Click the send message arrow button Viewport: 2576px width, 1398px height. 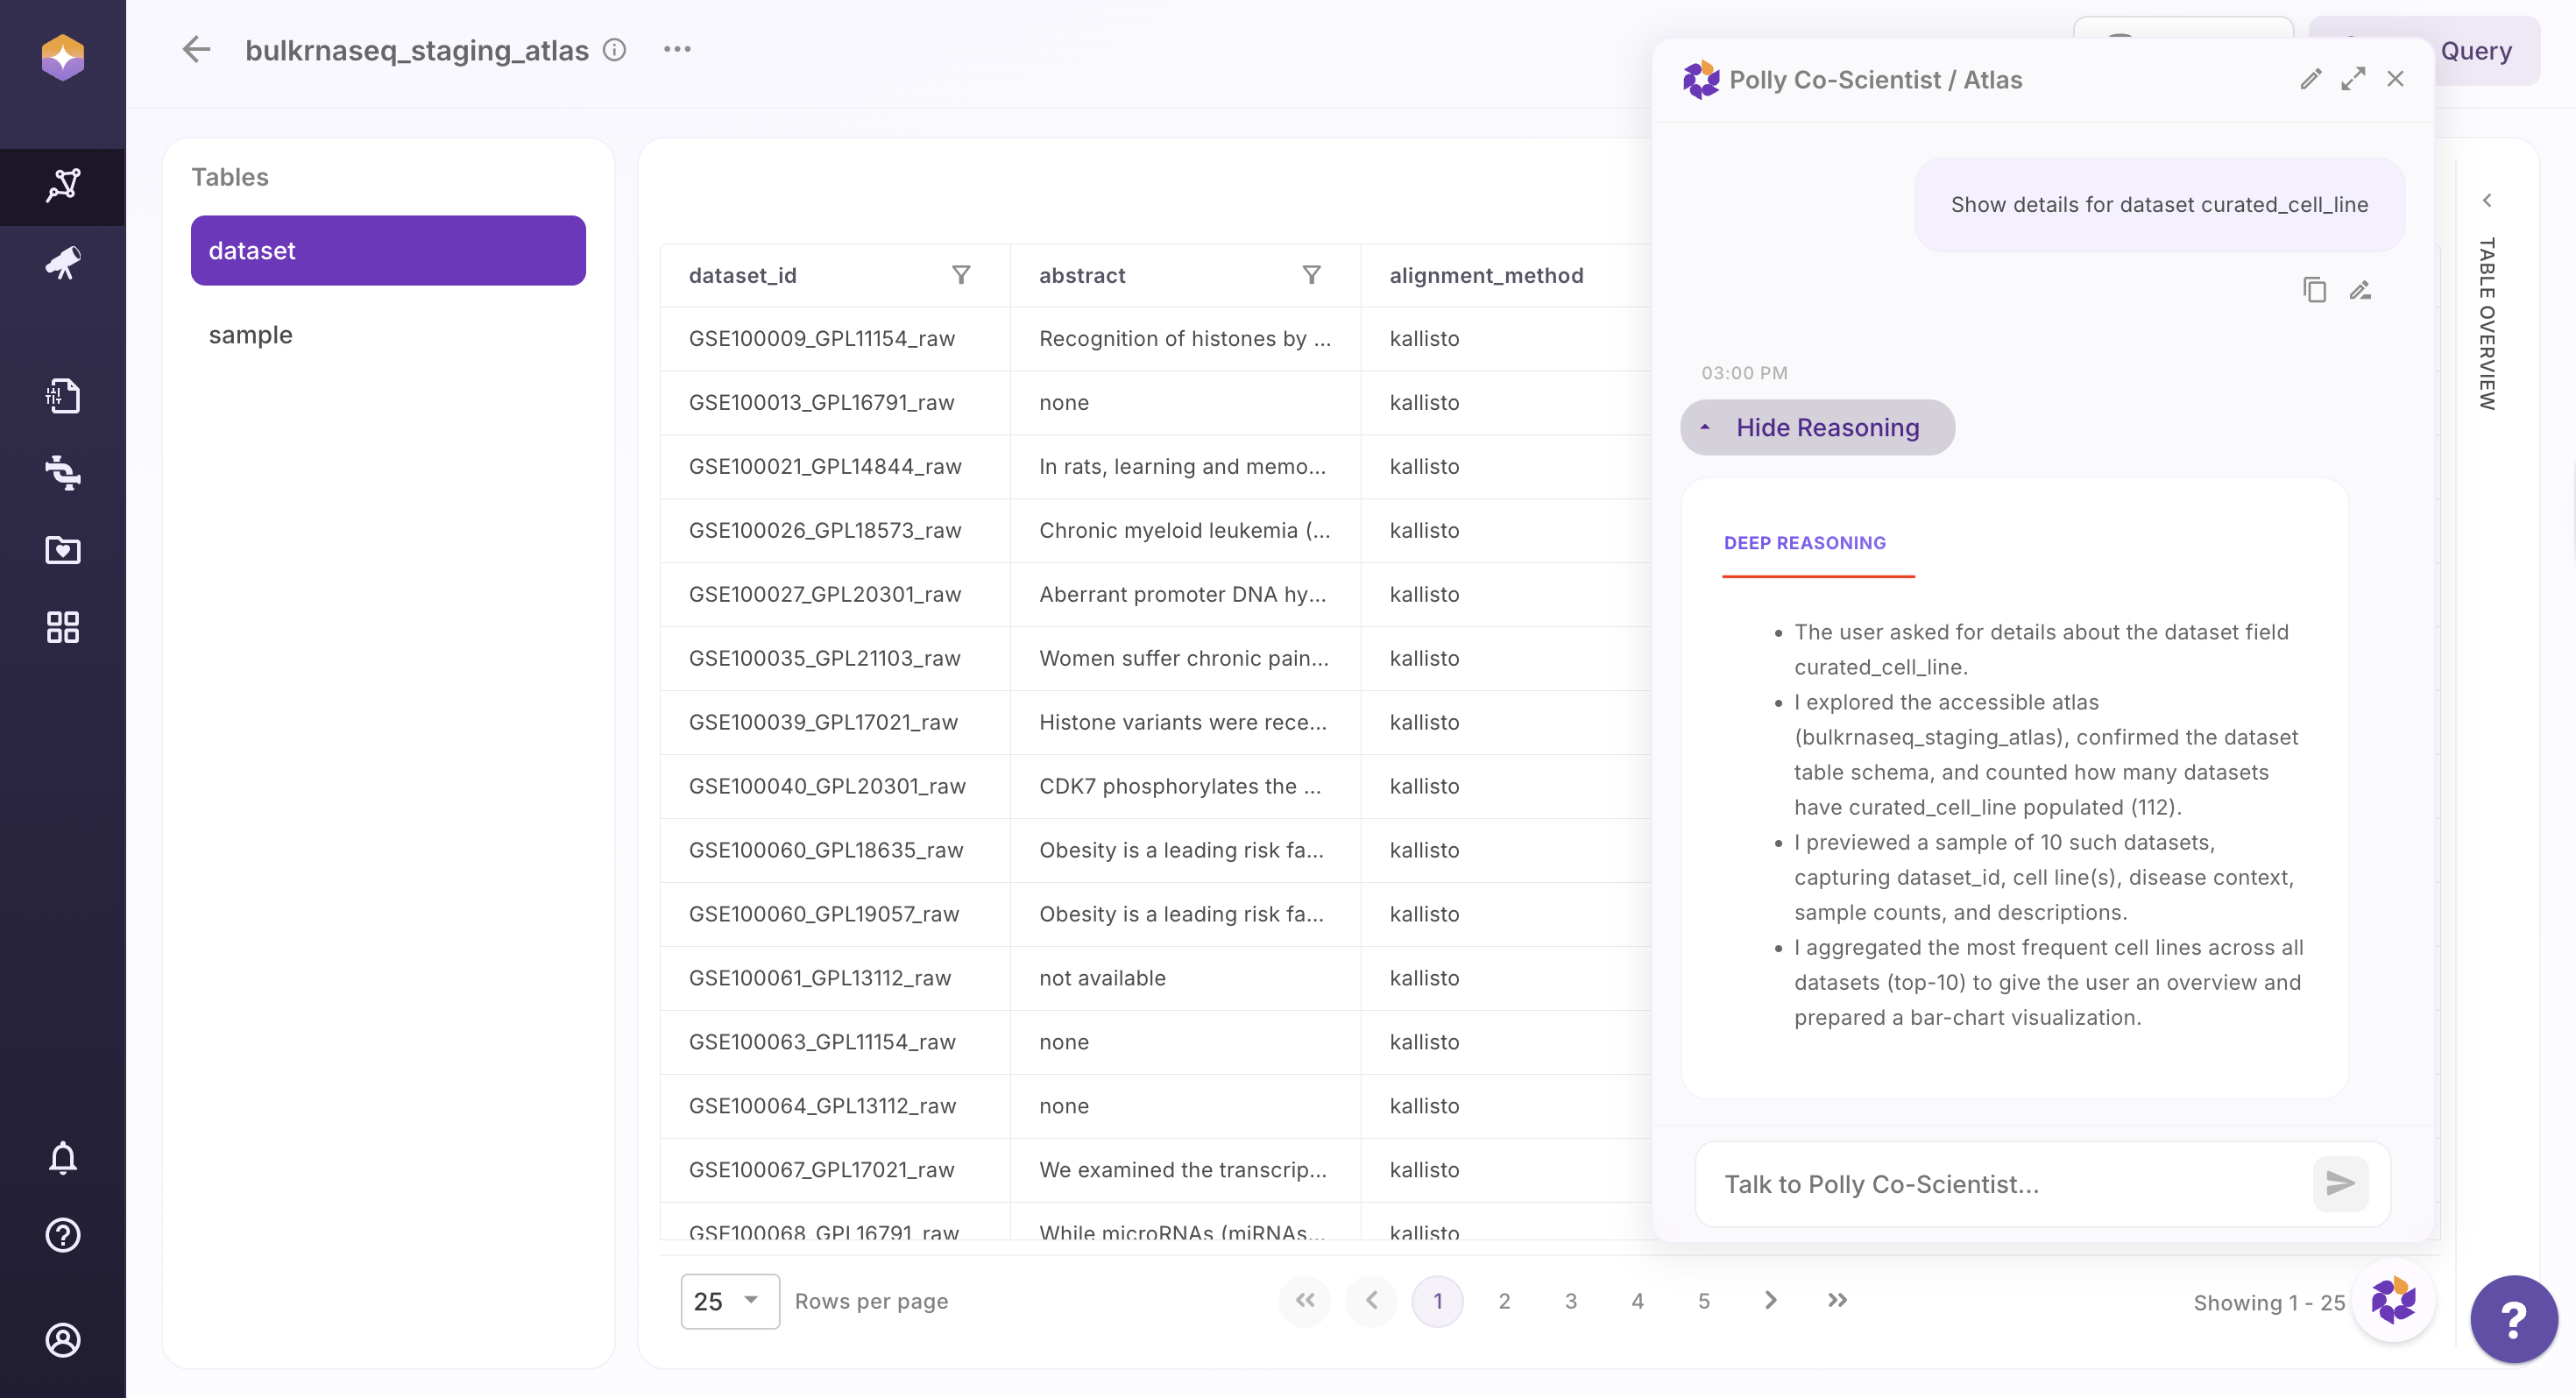(x=2340, y=1183)
